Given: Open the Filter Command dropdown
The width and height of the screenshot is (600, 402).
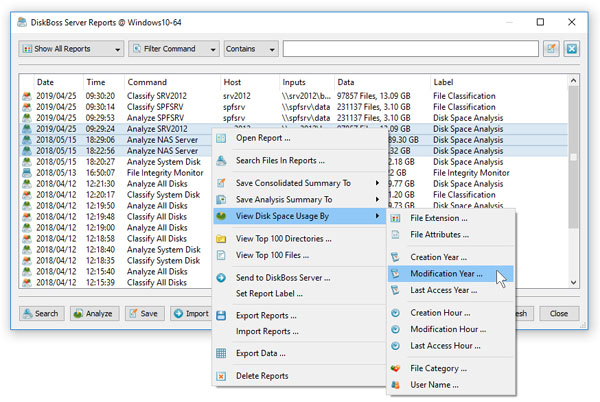Looking at the screenshot, I should [174, 49].
